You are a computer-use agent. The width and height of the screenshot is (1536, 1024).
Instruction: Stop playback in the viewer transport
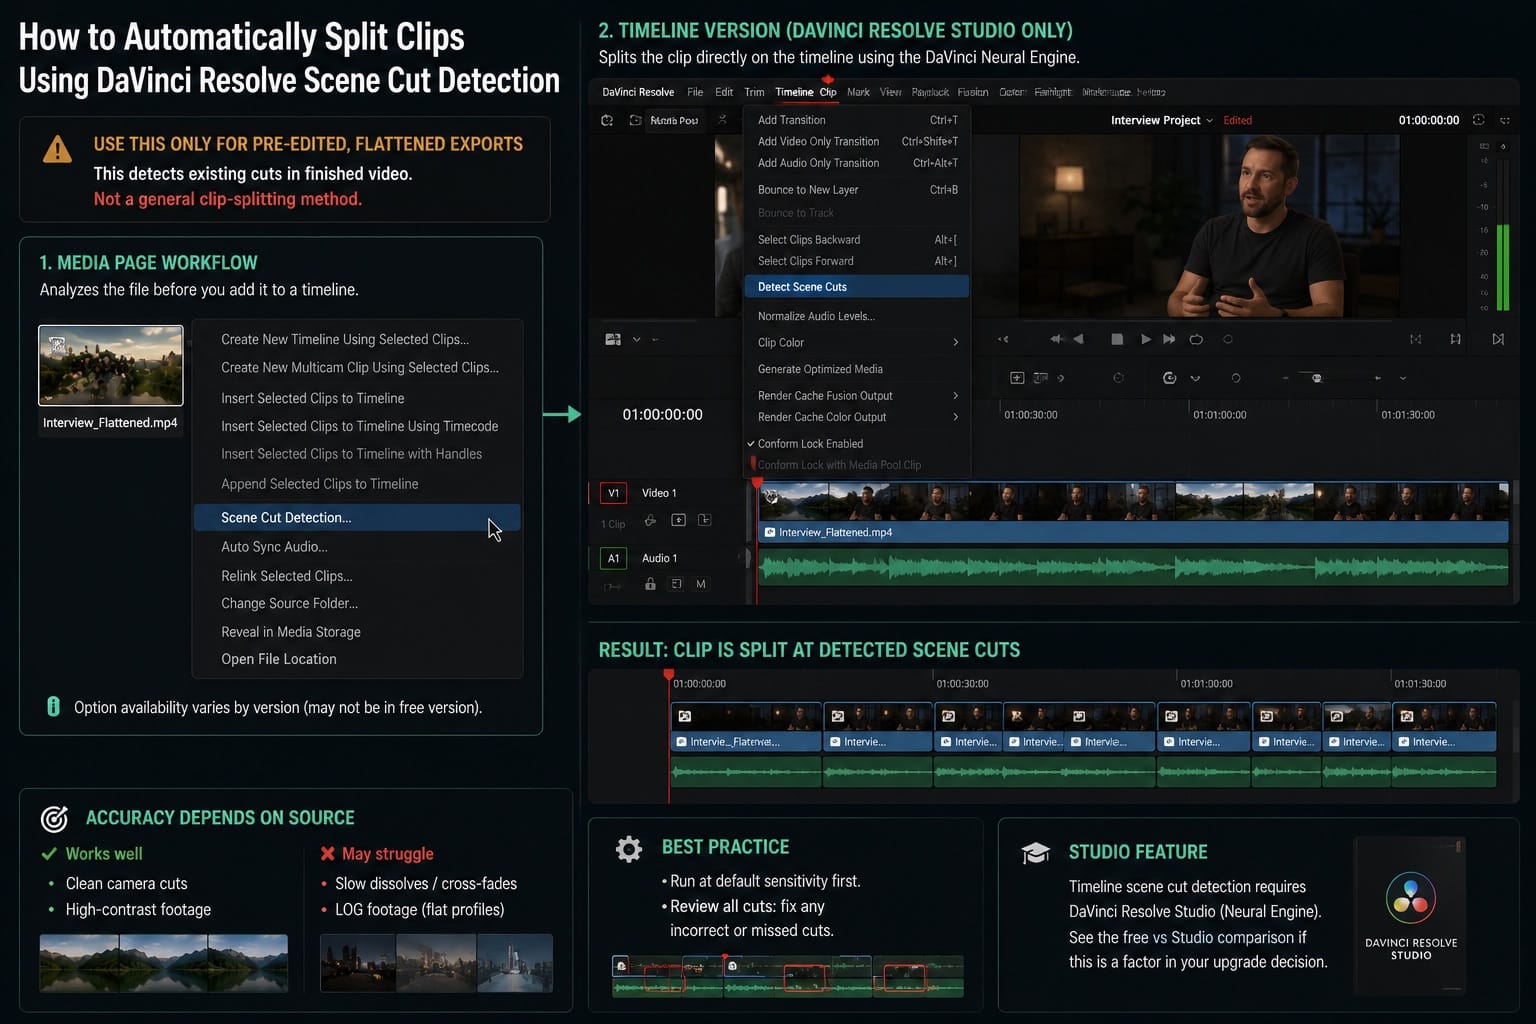pos(1117,339)
